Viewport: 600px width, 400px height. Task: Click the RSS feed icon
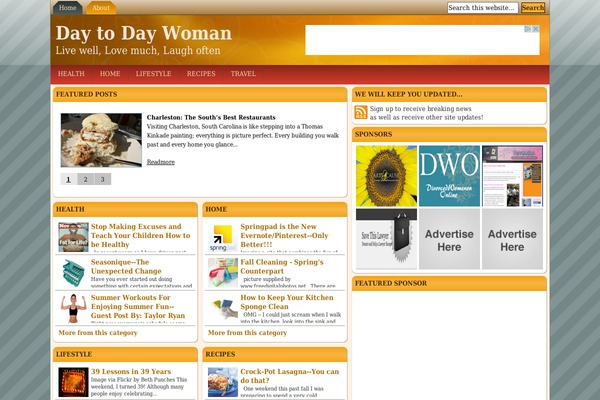click(x=361, y=113)
